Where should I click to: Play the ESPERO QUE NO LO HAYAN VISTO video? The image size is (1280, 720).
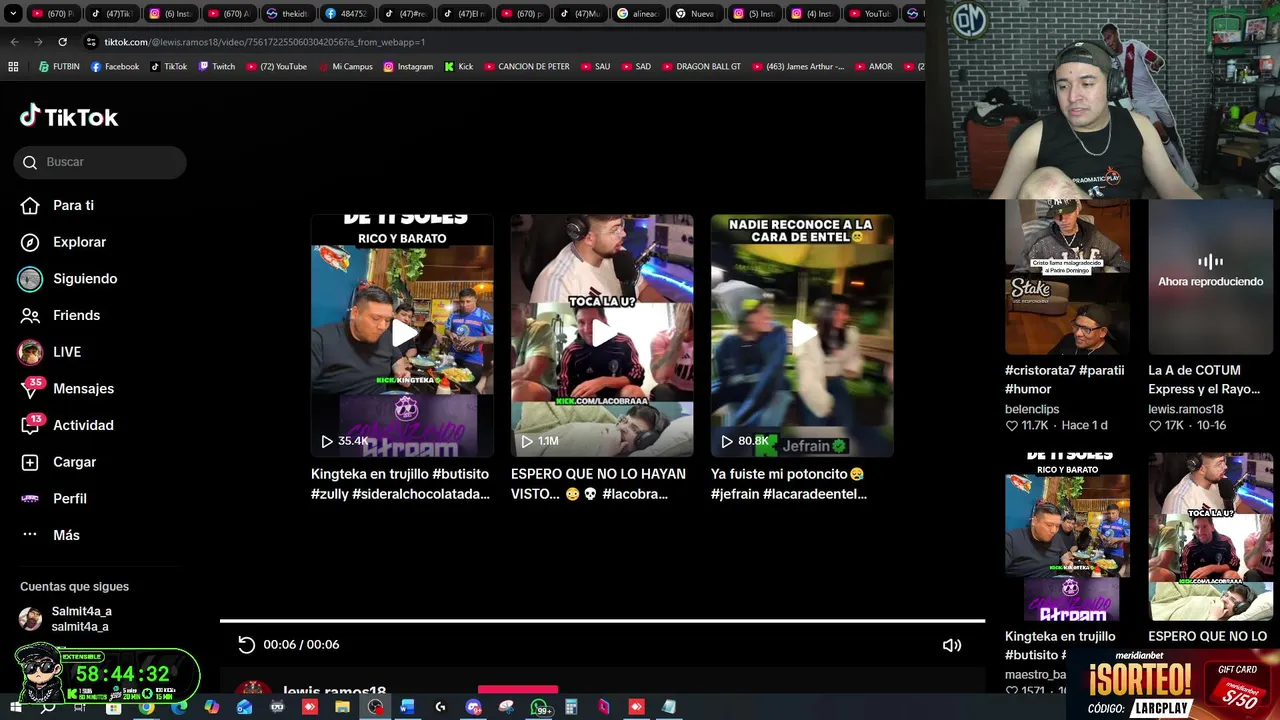pos(602,335)
